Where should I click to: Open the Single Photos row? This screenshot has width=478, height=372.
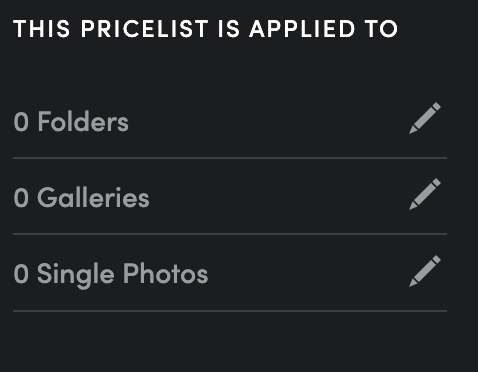(x=230, y=273)
